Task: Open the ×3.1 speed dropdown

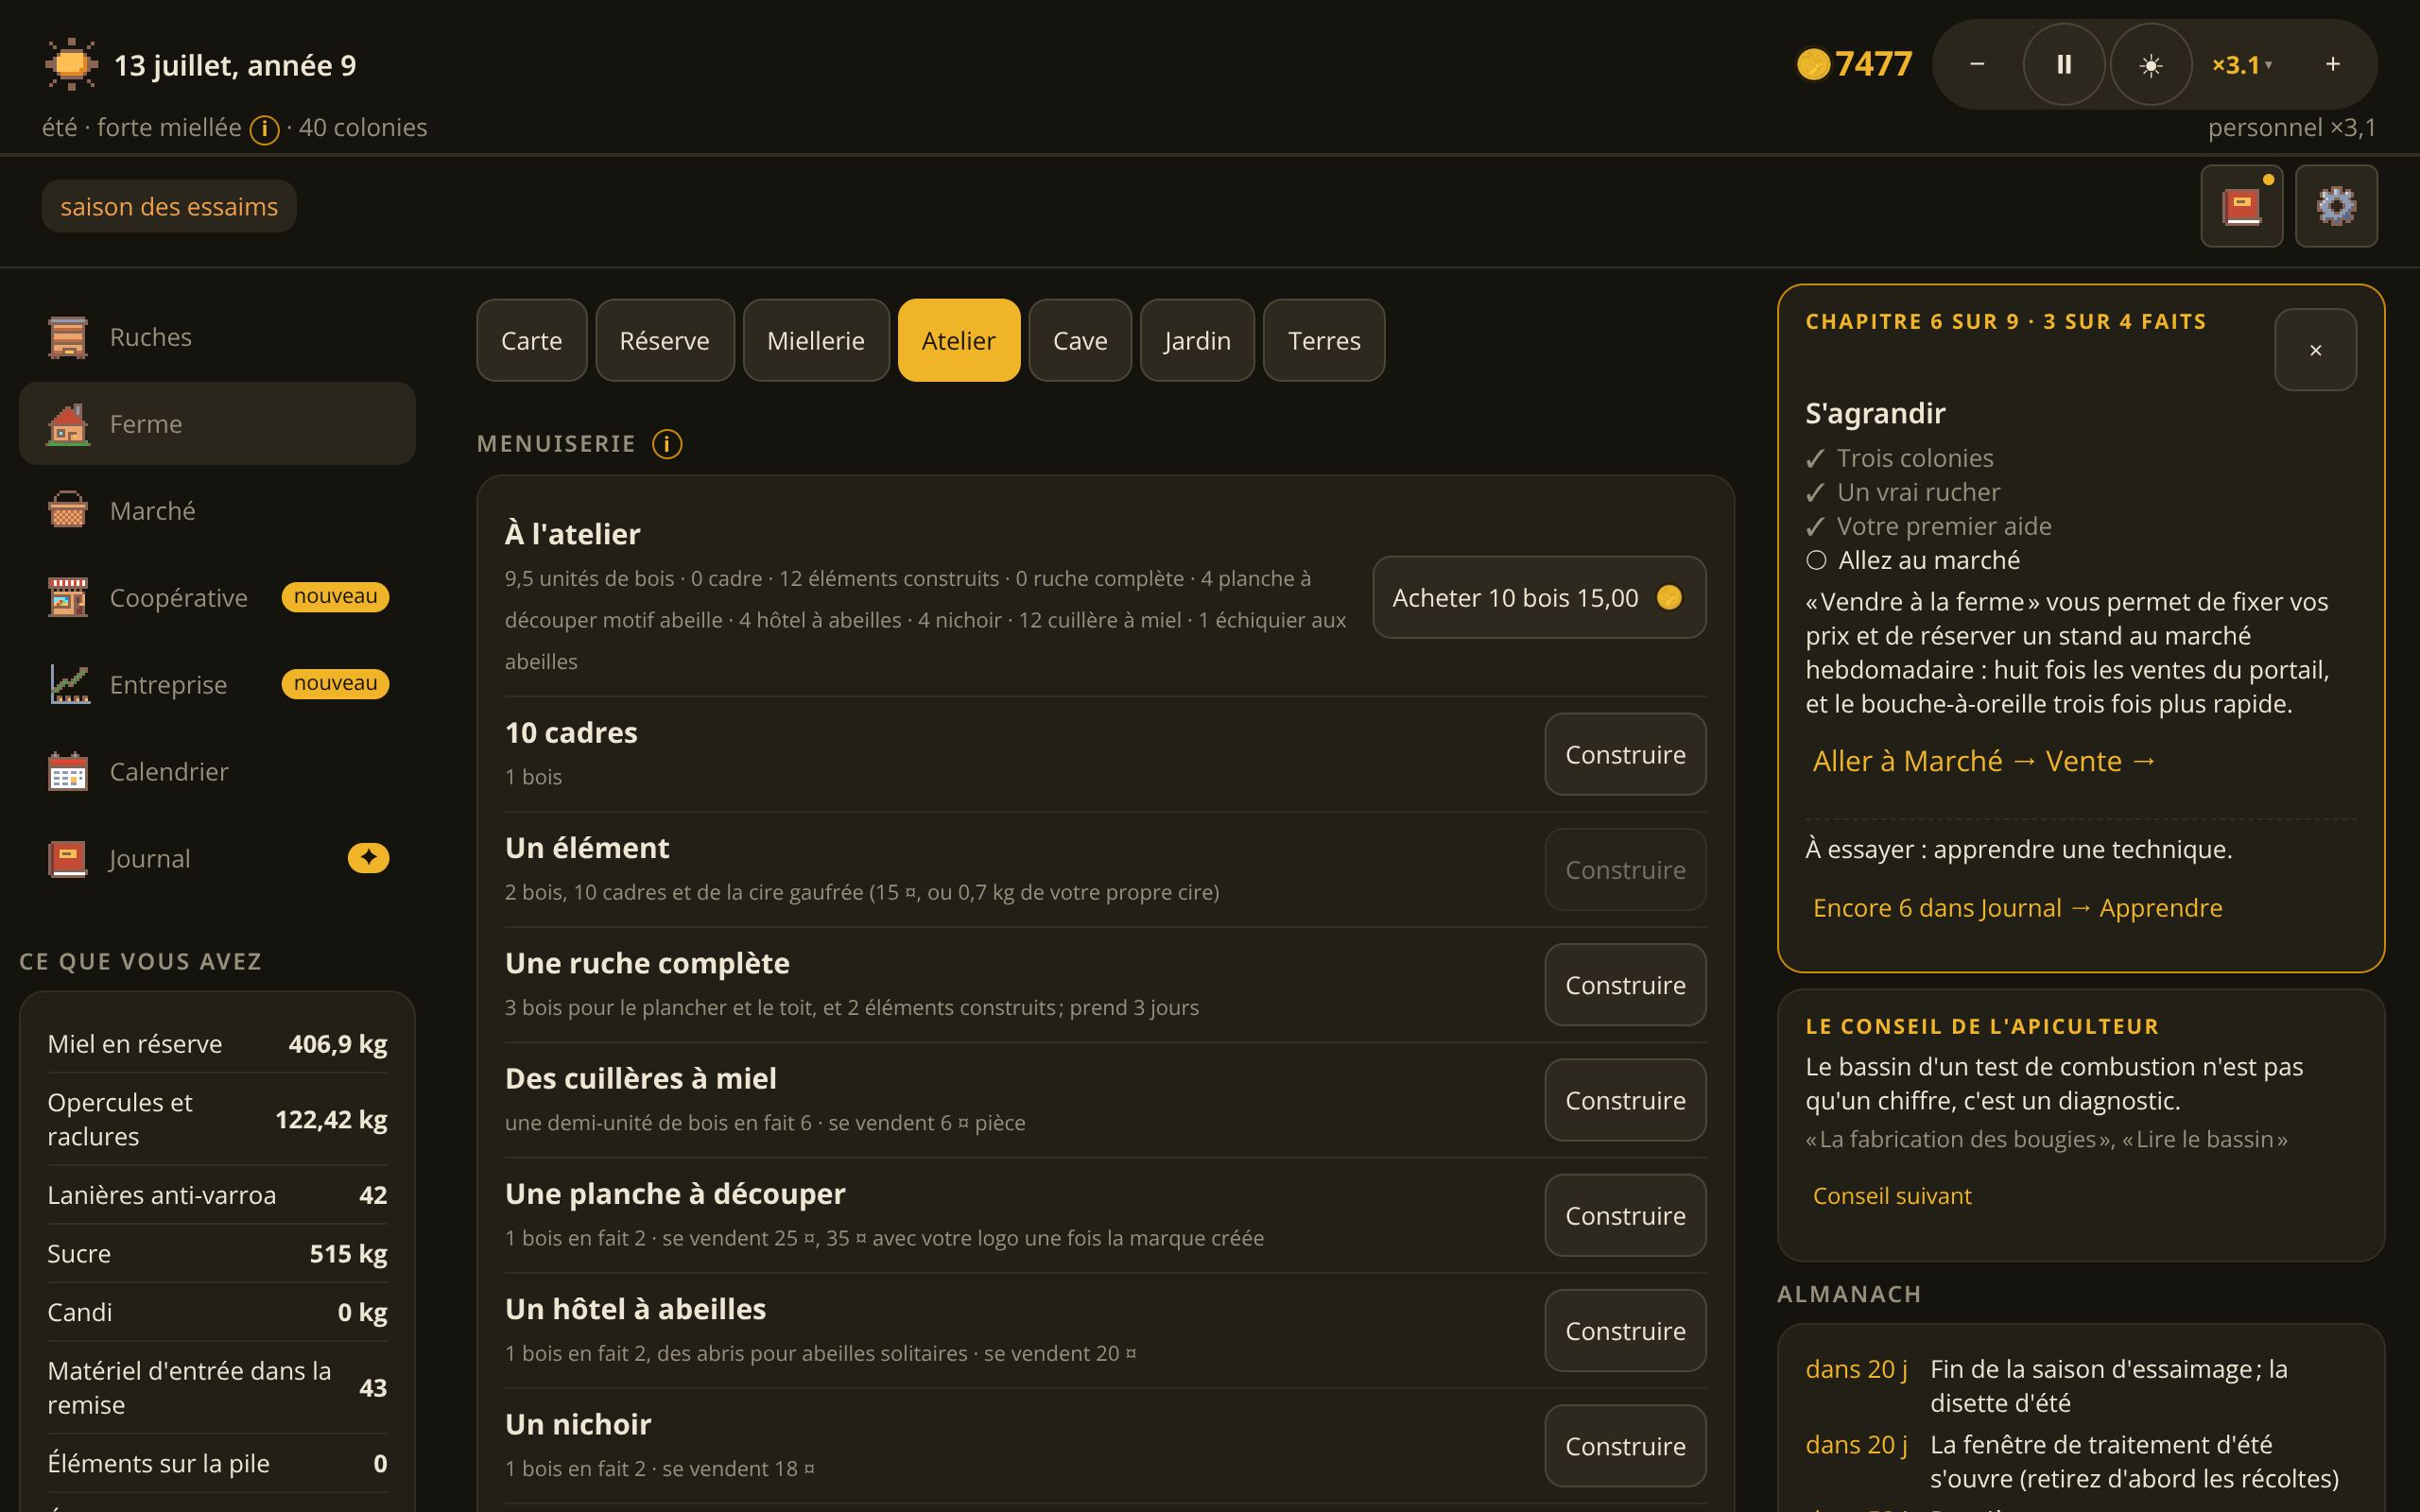Action: [x=2243, y=65]
